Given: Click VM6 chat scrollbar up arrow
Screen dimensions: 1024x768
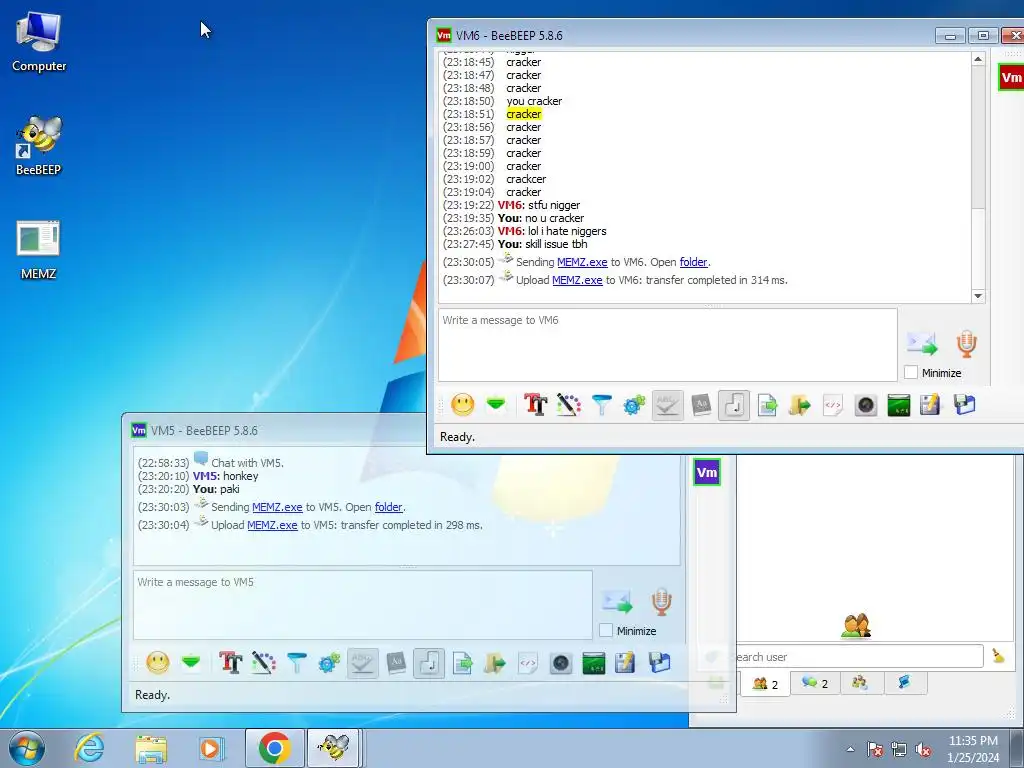Looking at the screenshot, I should click(978, 59).
